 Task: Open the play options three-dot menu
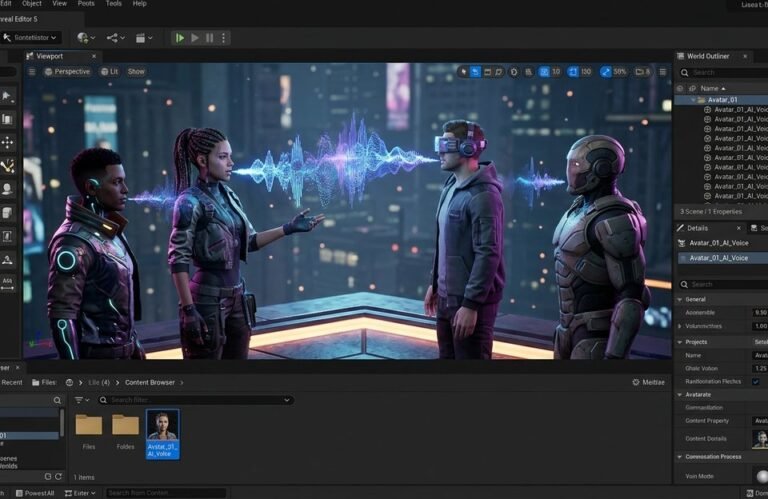tap(223, 38)
